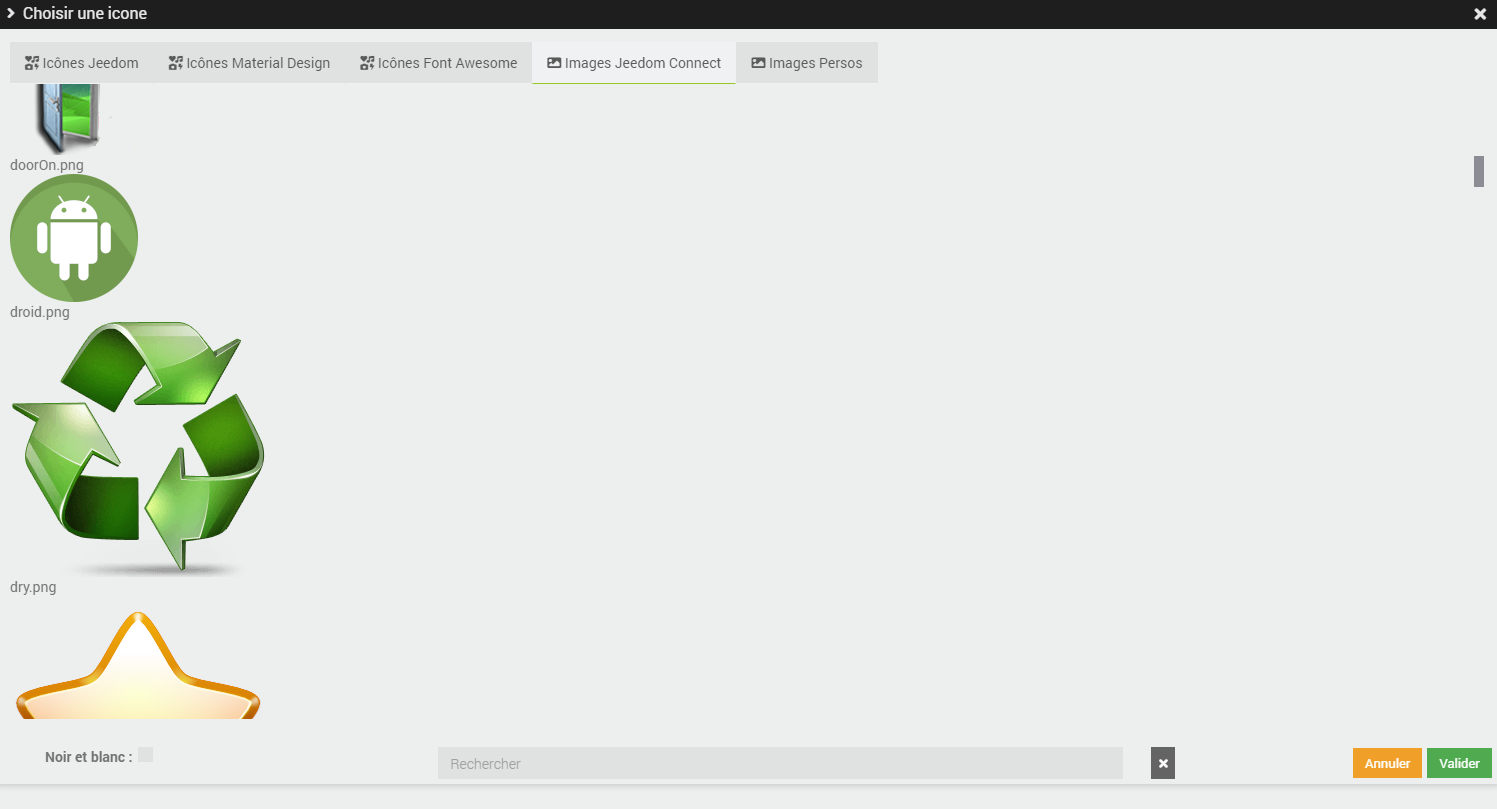Choose the green recycle dry.png image
This screenshot has height=809, width=1497.
click(x=138, y=450)
